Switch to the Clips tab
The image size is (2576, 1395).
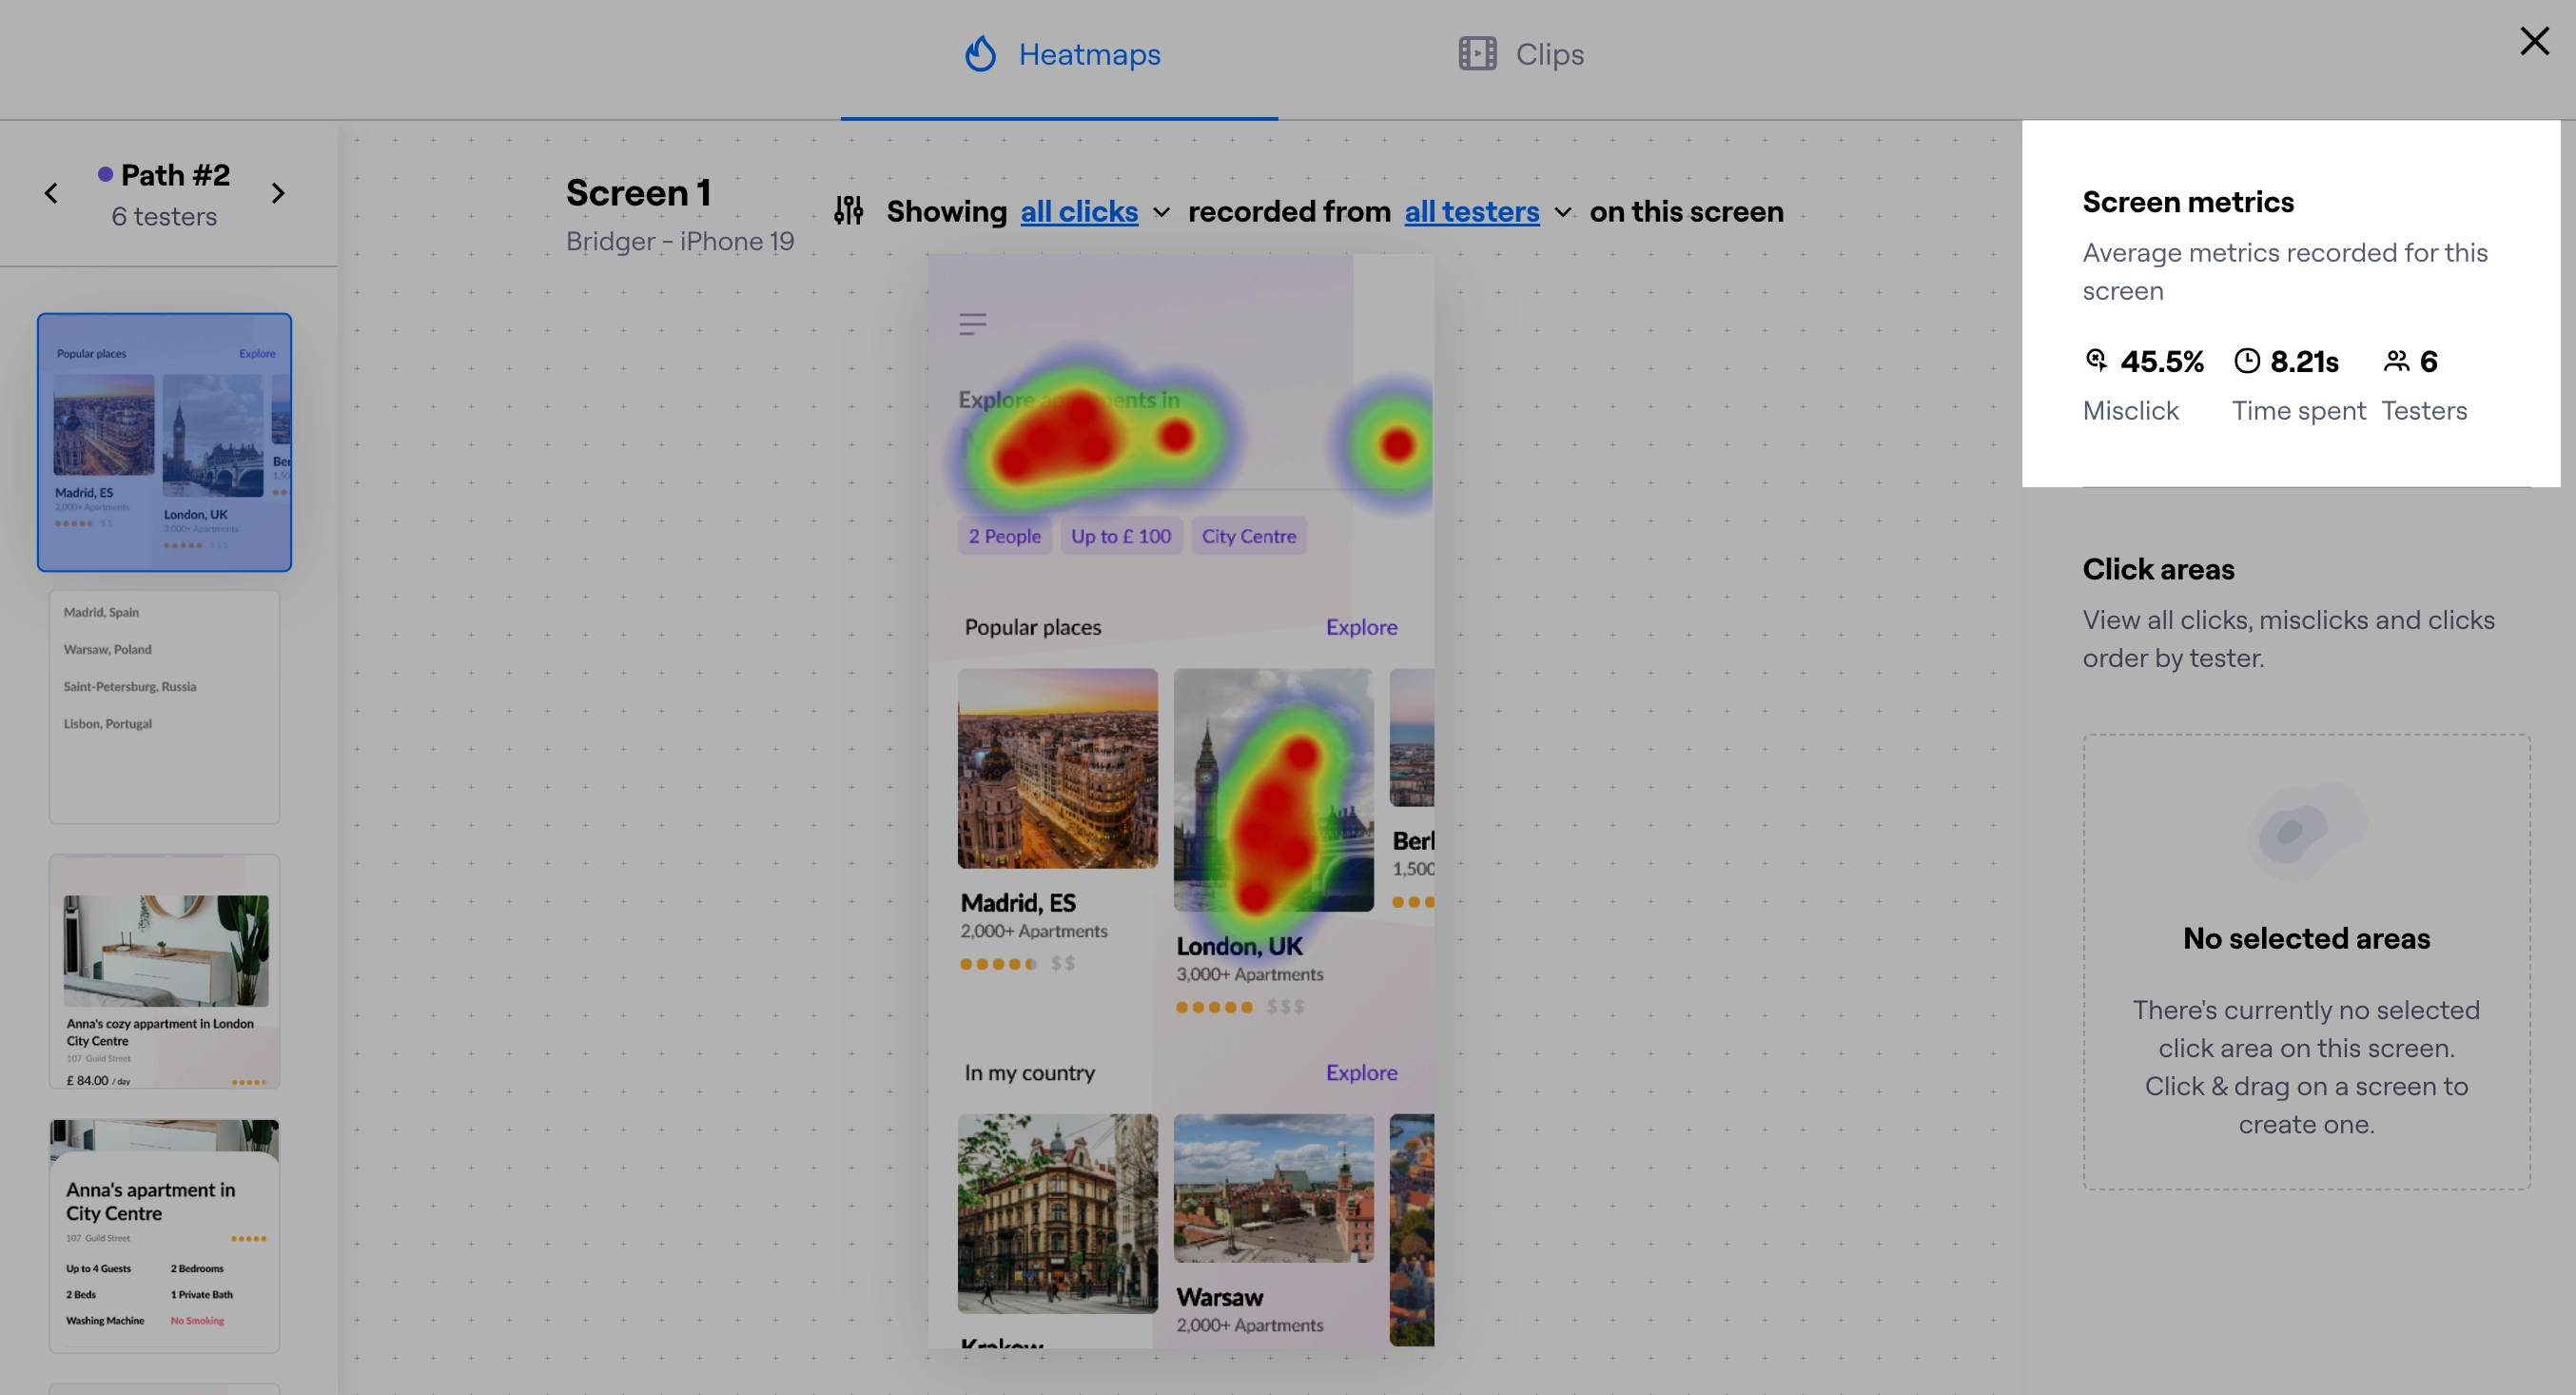tap(1549, 53)
